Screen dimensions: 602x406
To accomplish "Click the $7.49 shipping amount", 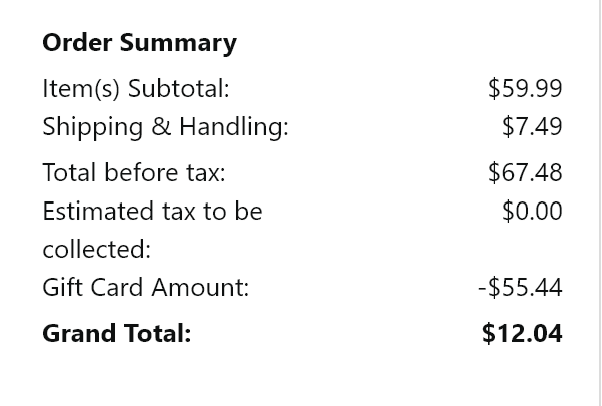I will click(532, 127).
